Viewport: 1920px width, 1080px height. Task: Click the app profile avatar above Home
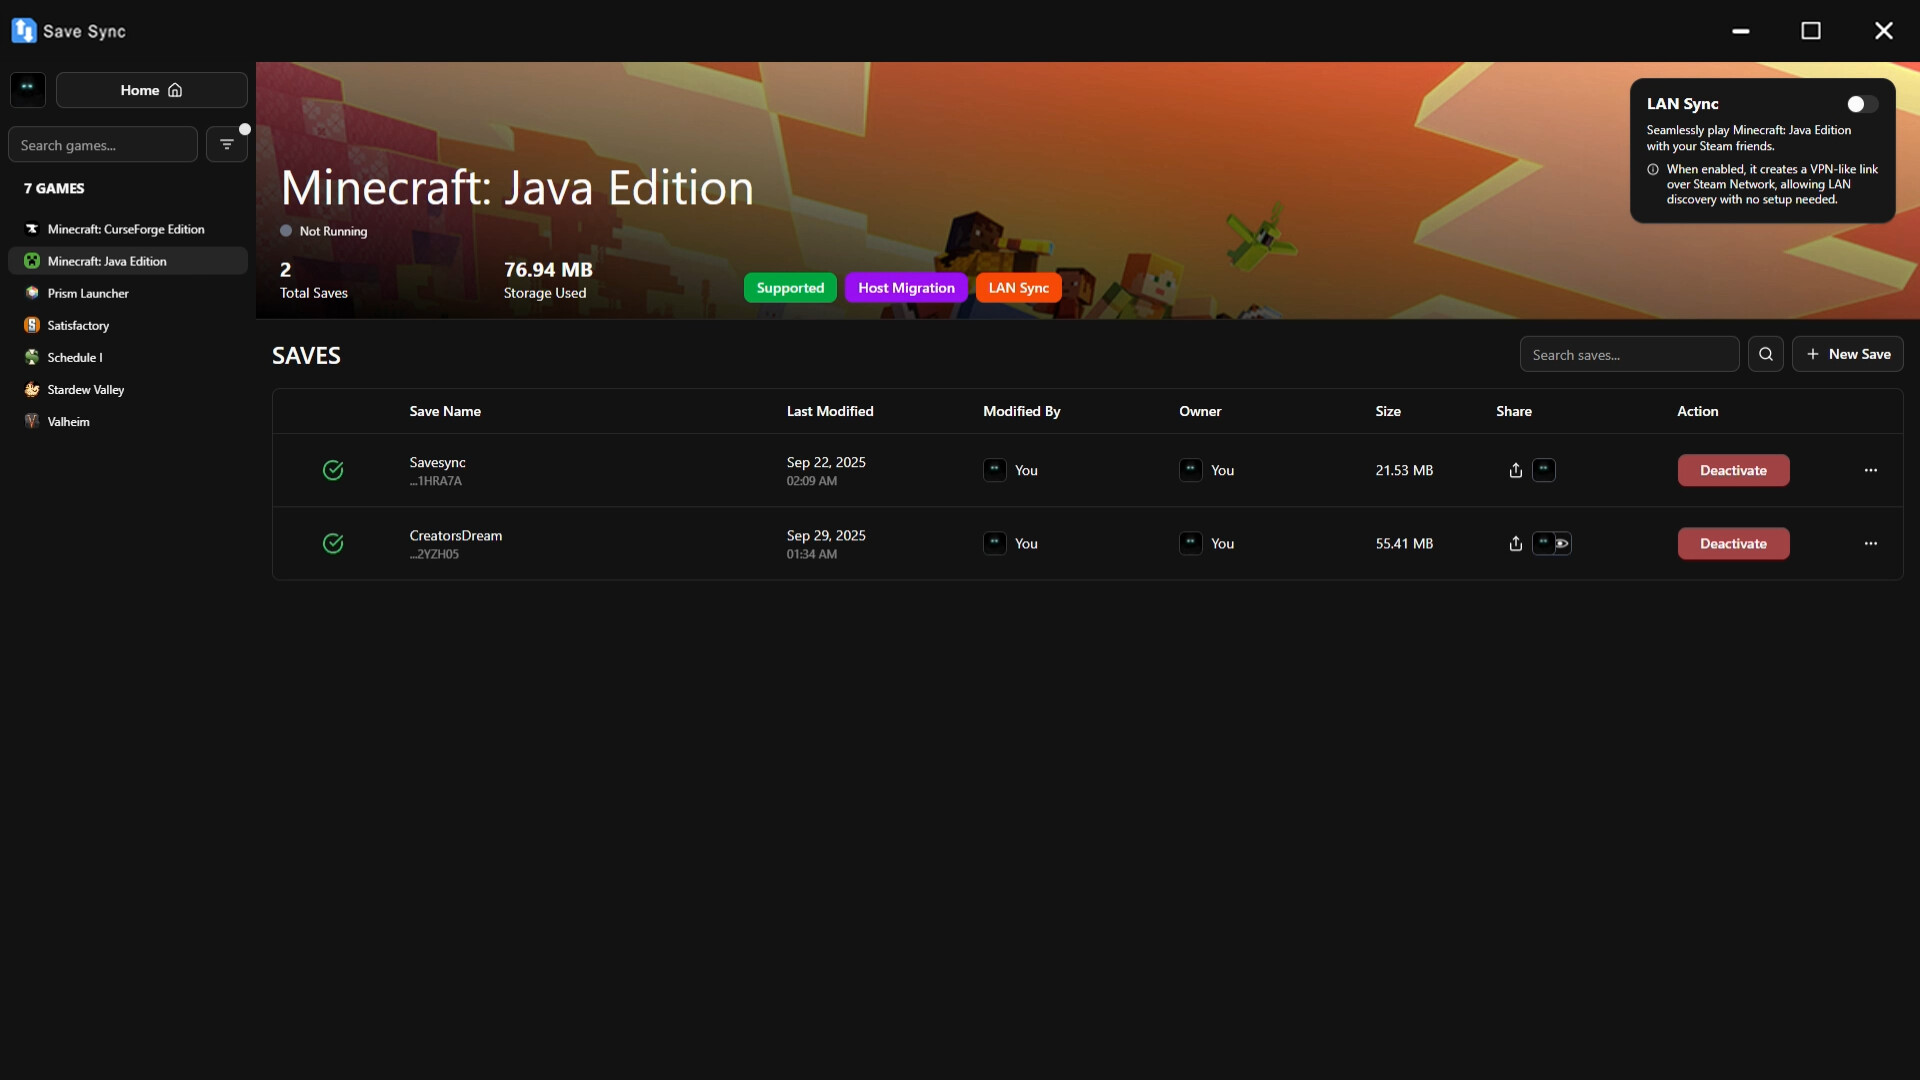pyautogui.click(x=27, y=90)
